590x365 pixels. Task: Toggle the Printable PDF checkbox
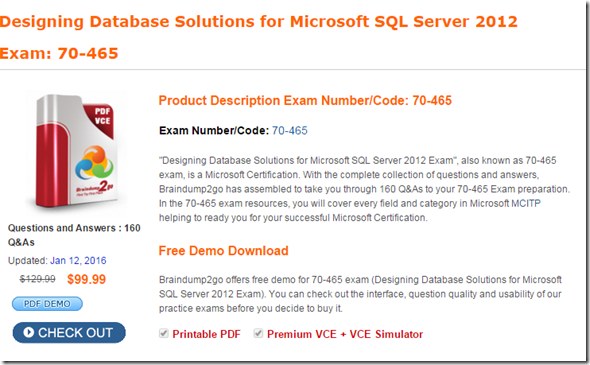tap(164, 333)
